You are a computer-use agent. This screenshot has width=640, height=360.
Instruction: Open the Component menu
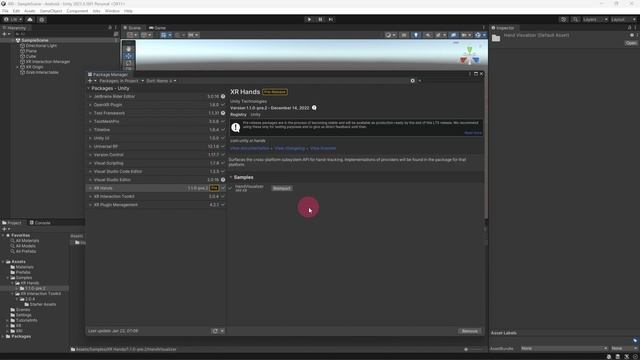[77, 11]
